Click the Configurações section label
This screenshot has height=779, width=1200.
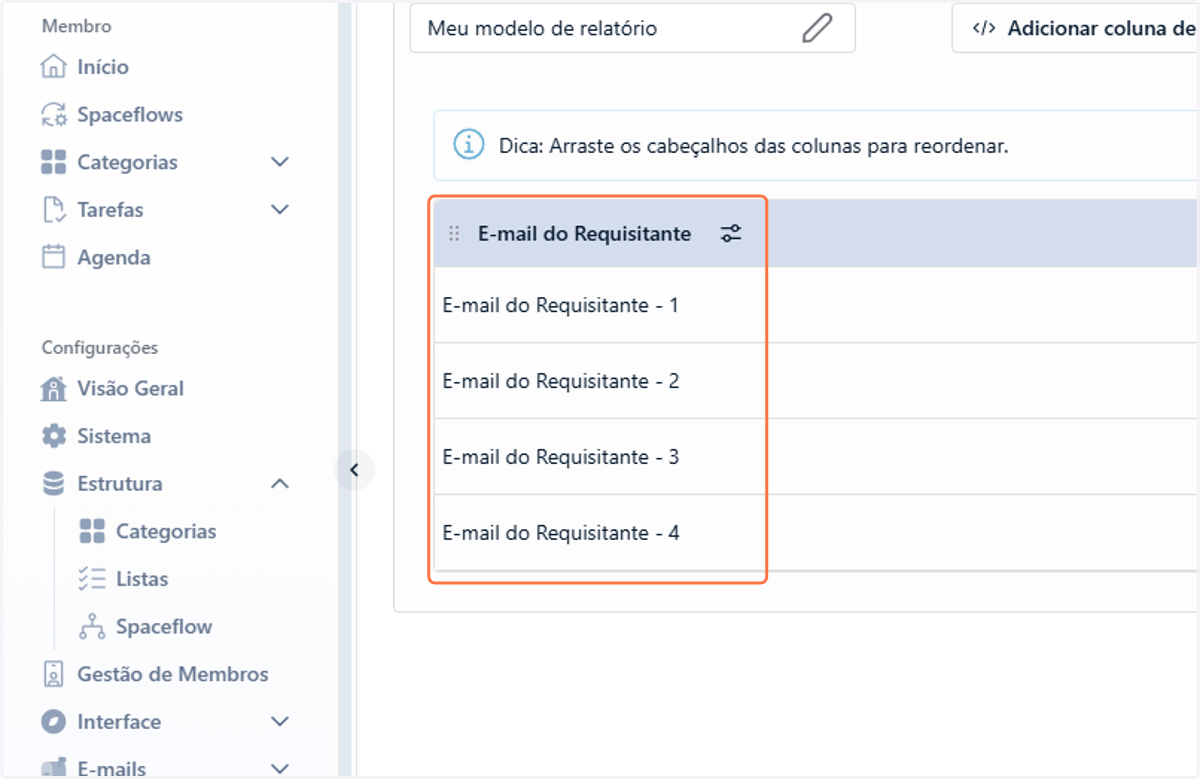(100, 348)
